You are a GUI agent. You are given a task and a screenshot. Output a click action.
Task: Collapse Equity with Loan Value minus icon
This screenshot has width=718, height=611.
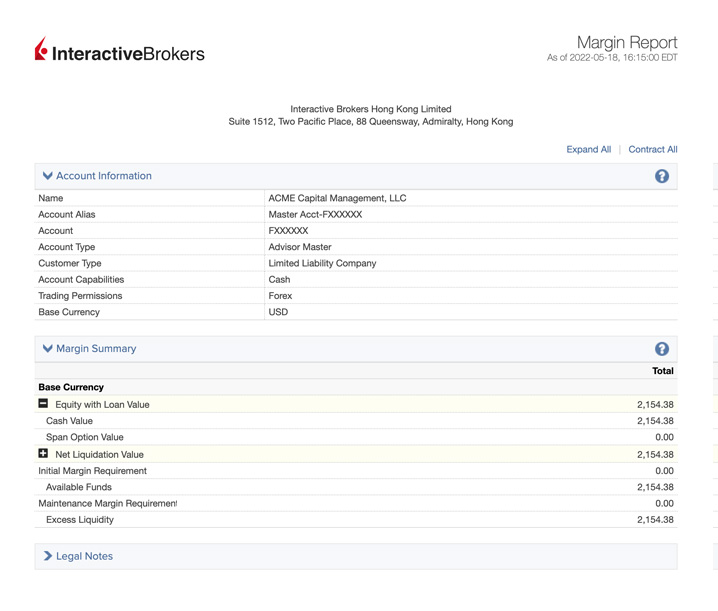[x=43, y=404]
